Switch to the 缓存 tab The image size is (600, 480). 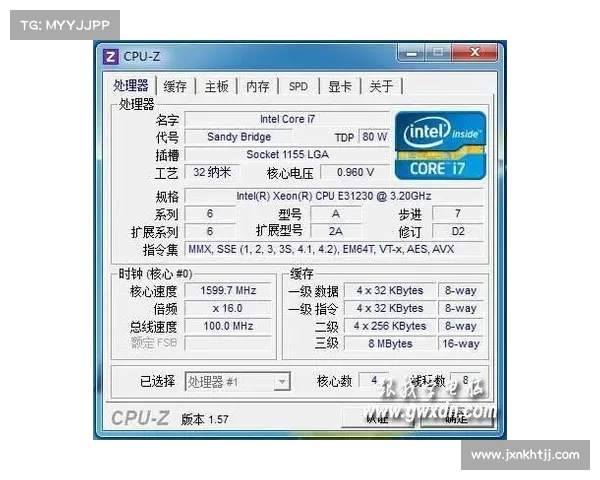point(175,87)
